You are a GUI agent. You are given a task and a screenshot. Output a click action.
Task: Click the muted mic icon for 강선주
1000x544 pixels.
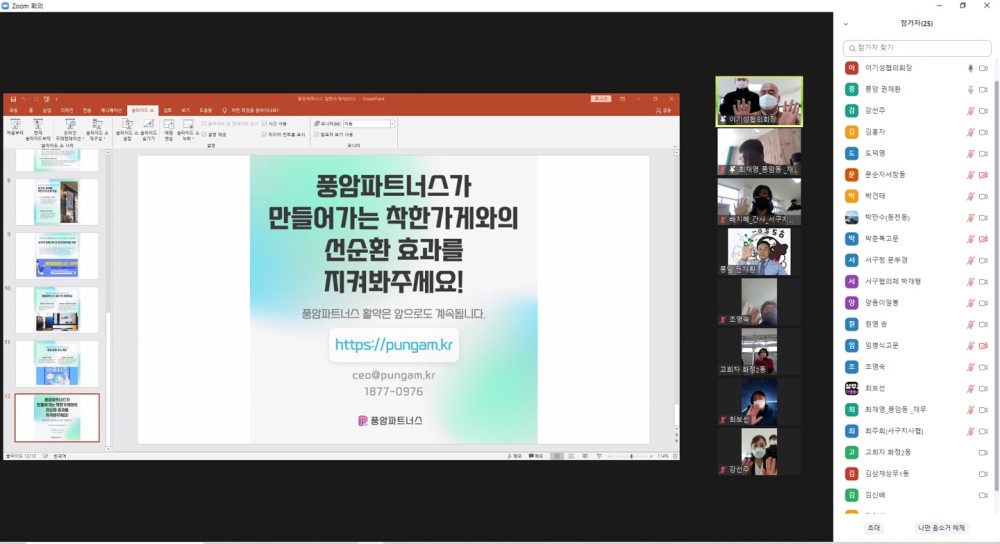click(971, 111)
